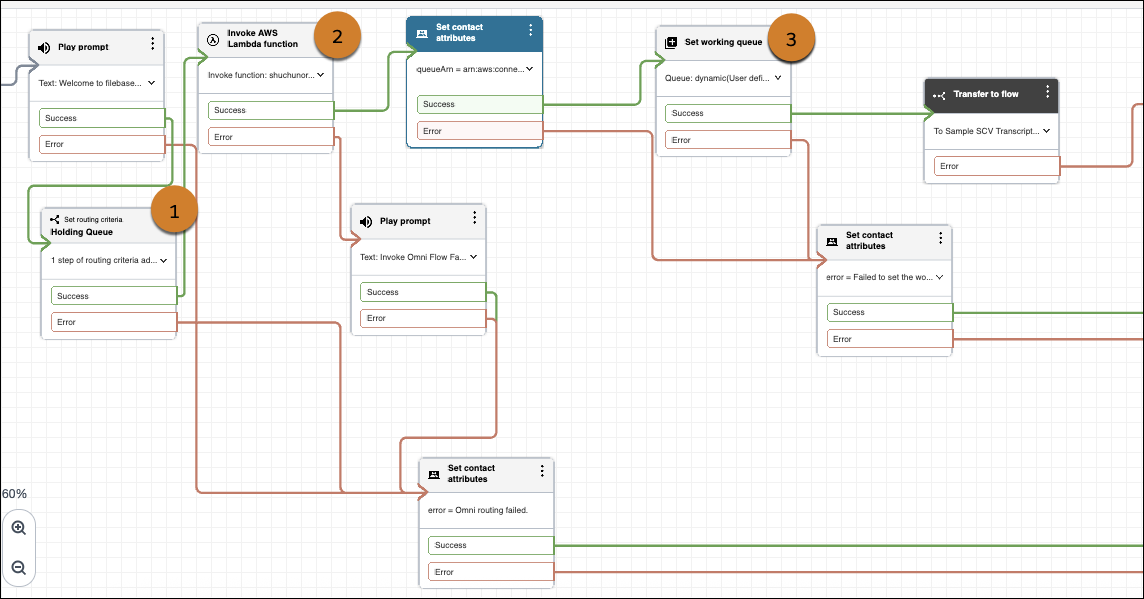Open the kebab menu of the queueArn Set contact attributes block
The height and width of the screenshot is (599, 1144).
530,30
